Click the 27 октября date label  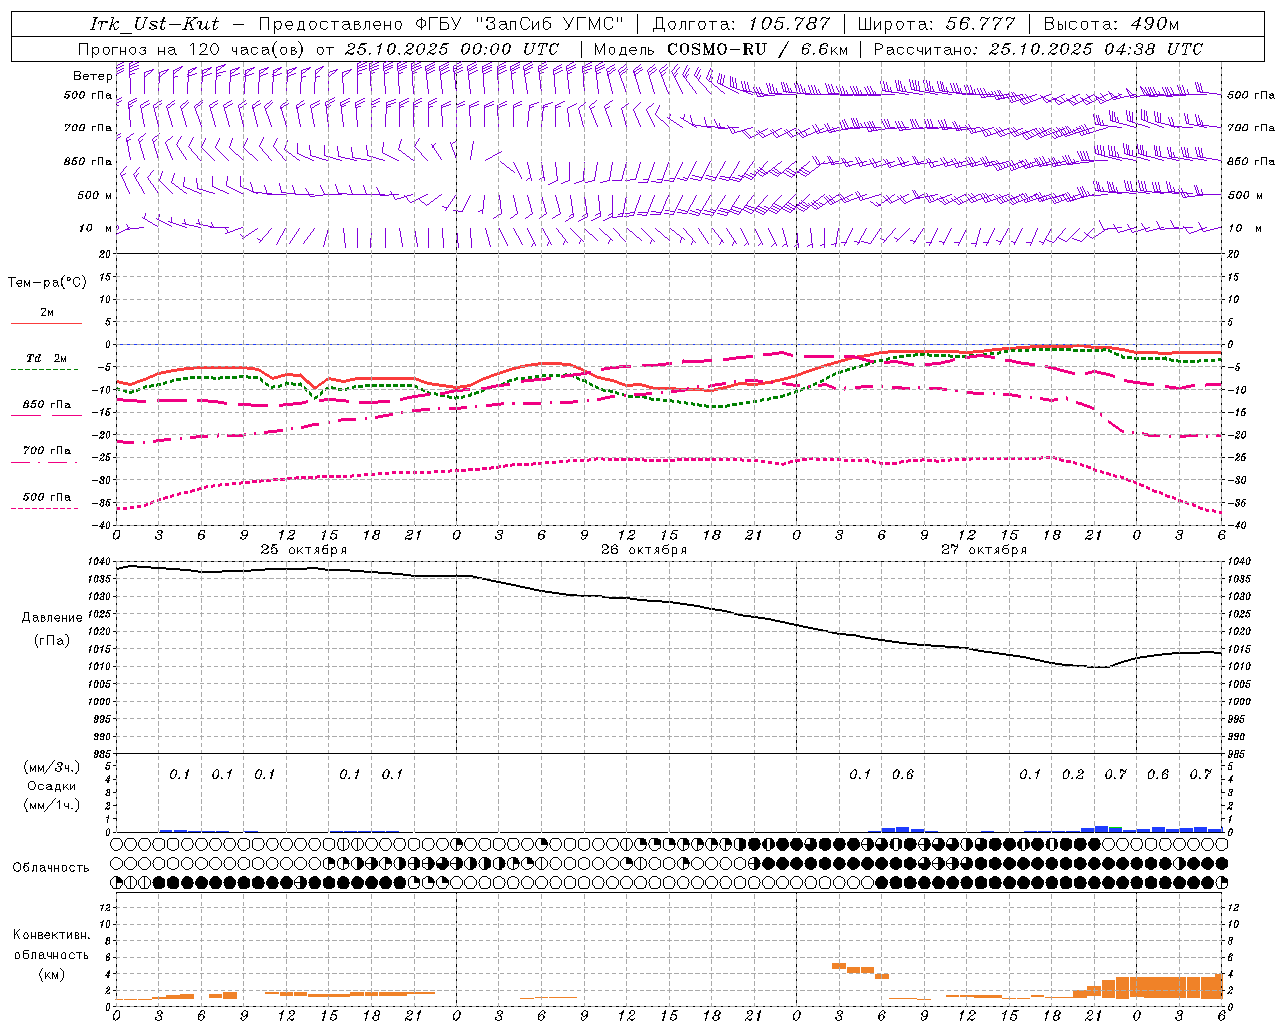tap(983, 550)
